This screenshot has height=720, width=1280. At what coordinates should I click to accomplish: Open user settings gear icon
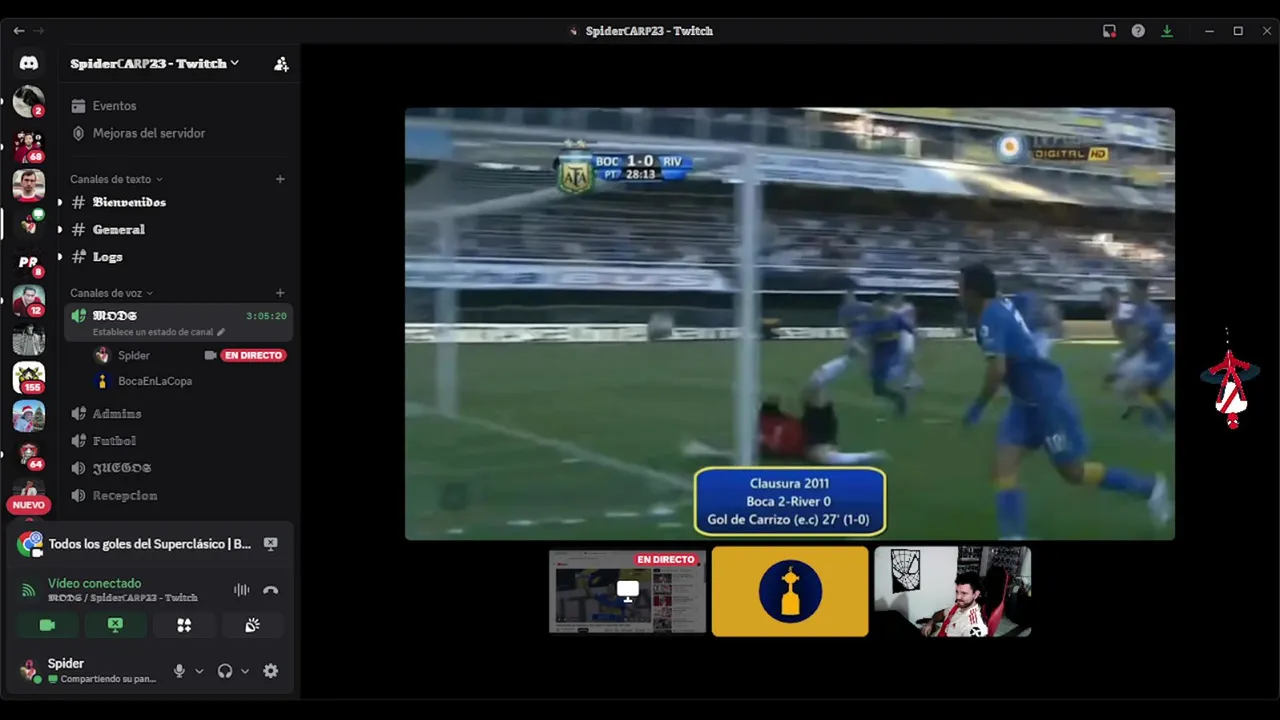(270, 671)
